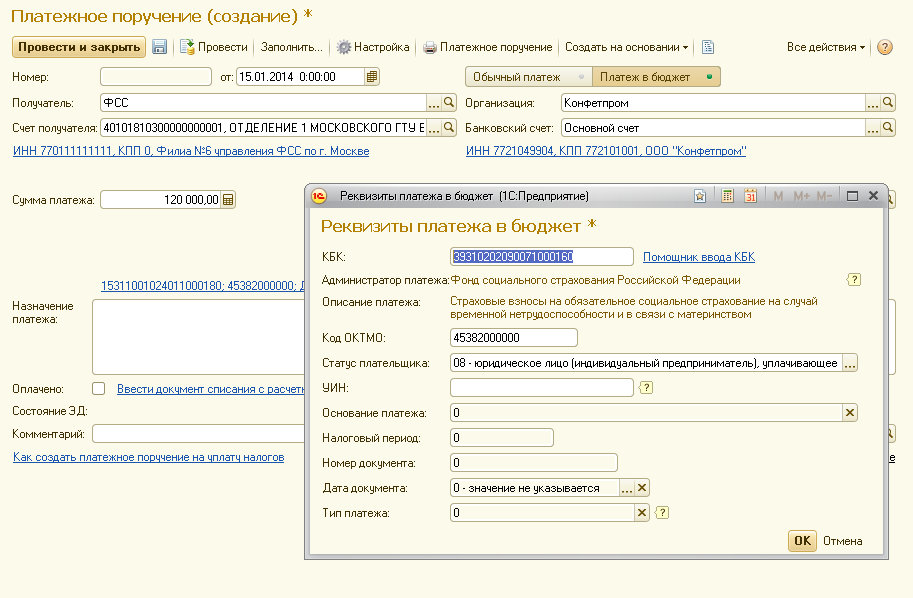Click the Номер input field
This screenshot has height=598, width=913.
(x=155, y=76)
